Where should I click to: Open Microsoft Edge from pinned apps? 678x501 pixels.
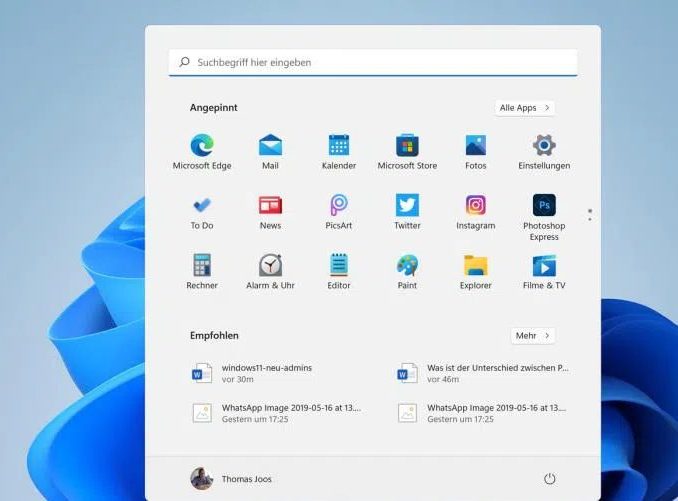point(202,151)
